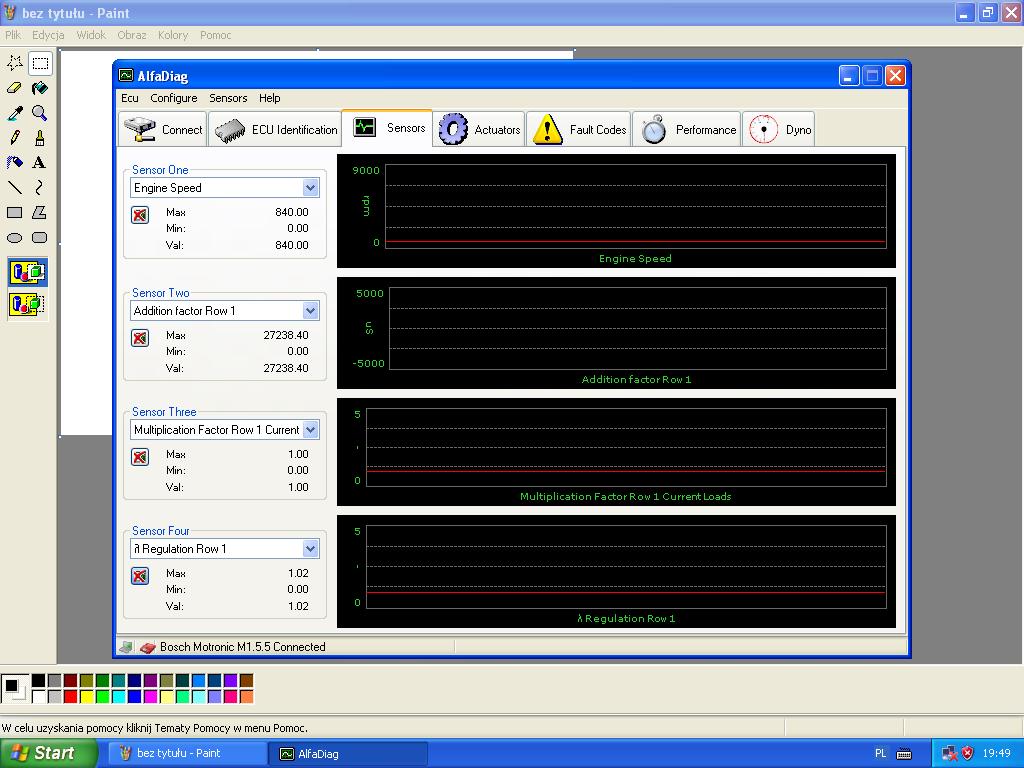Screen dimensions: 1024x768
Task: Click the Sensor Three reset icon
Action: 140,457
